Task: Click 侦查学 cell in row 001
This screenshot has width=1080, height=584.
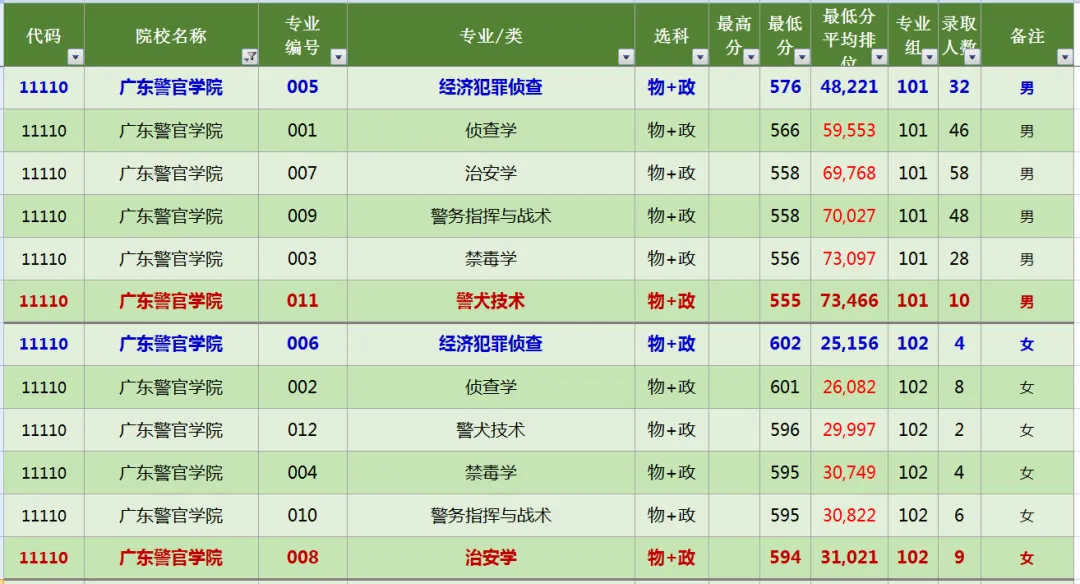Action: pos(490,131)
